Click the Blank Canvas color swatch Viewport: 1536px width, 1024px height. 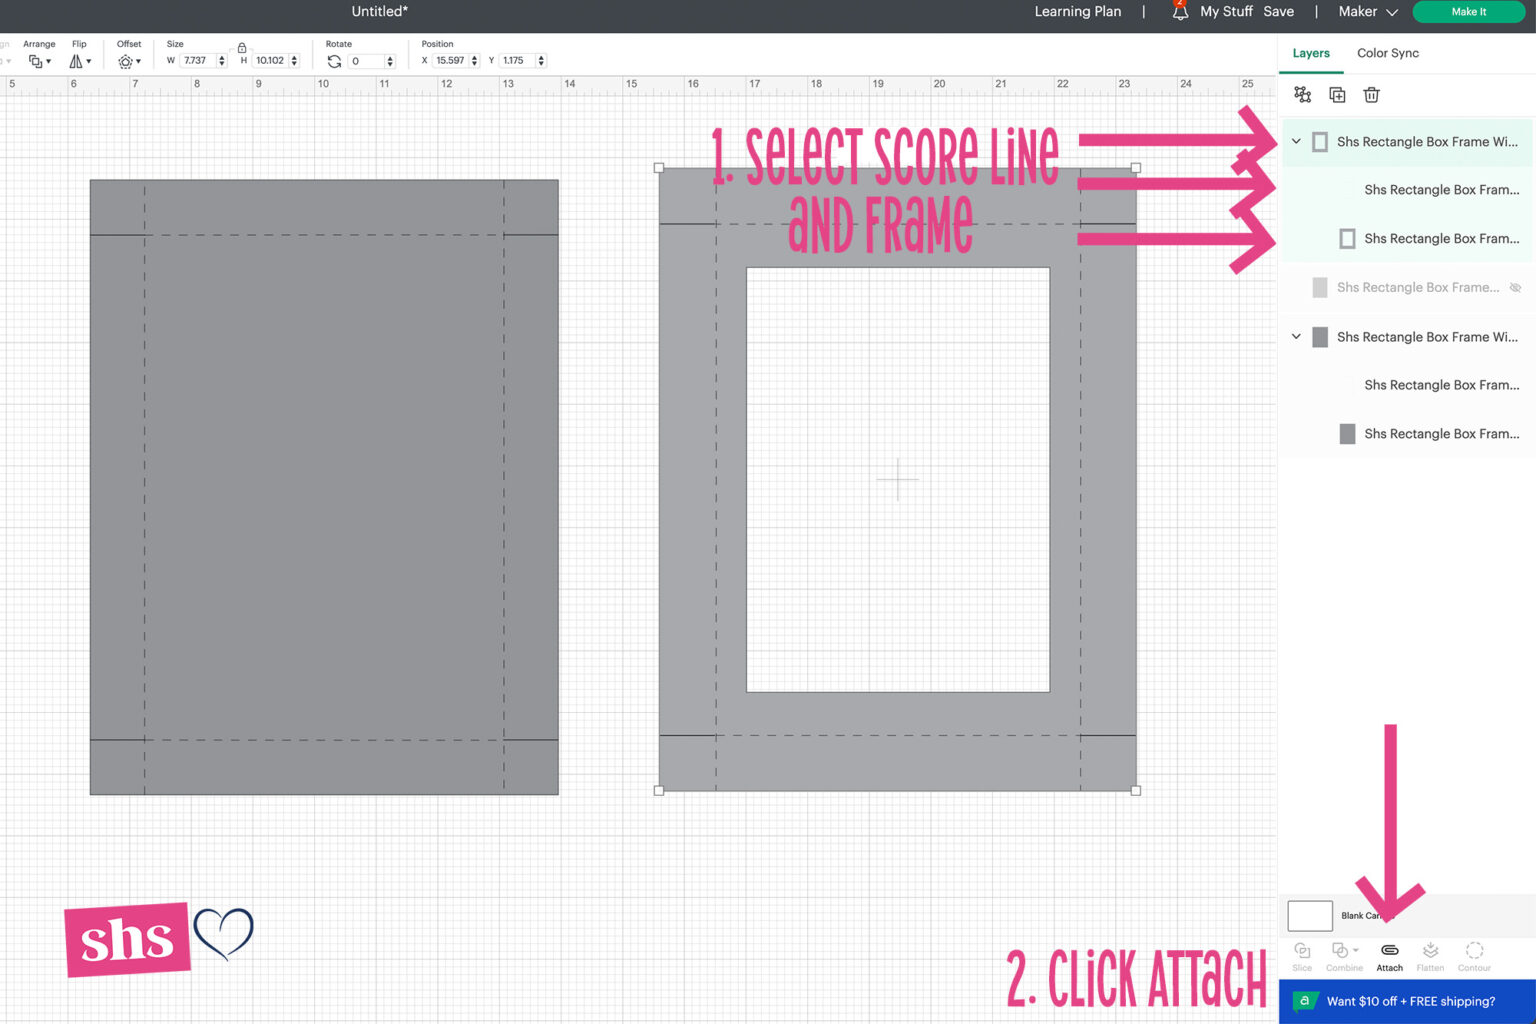pyautogui.click(x=1309, y=915)
